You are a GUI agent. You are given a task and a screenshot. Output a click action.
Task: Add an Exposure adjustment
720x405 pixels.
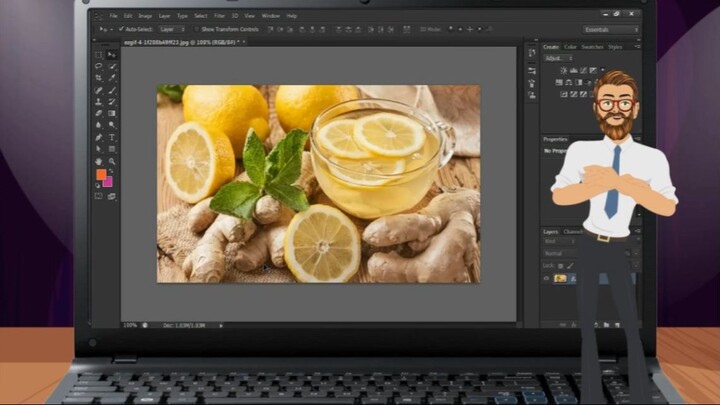(x=593, y=70)
